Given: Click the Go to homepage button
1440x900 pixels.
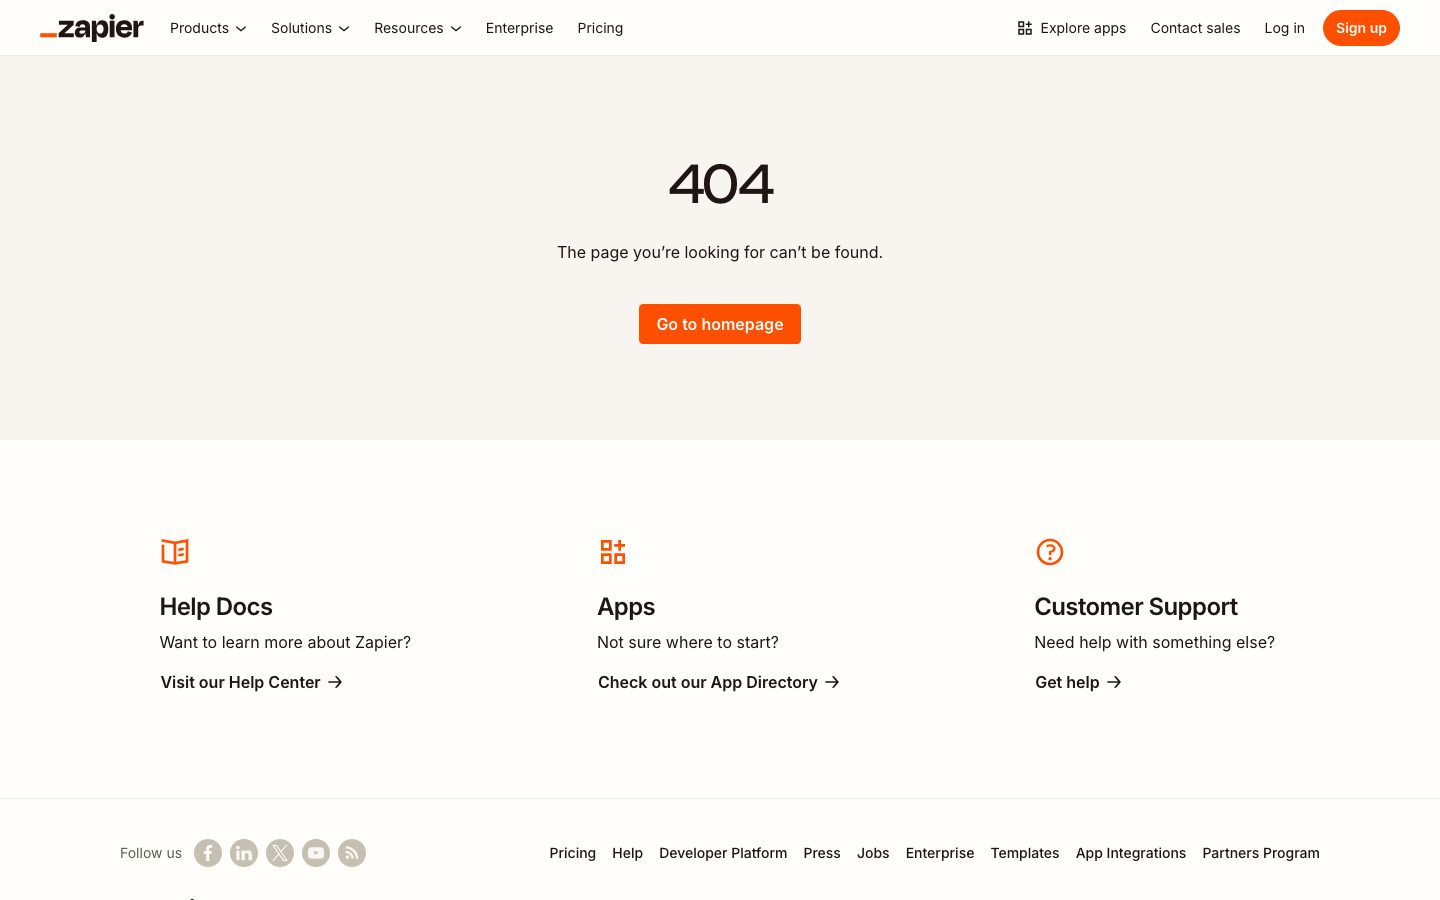Looking at the screenshot, I should coord(720,324).
